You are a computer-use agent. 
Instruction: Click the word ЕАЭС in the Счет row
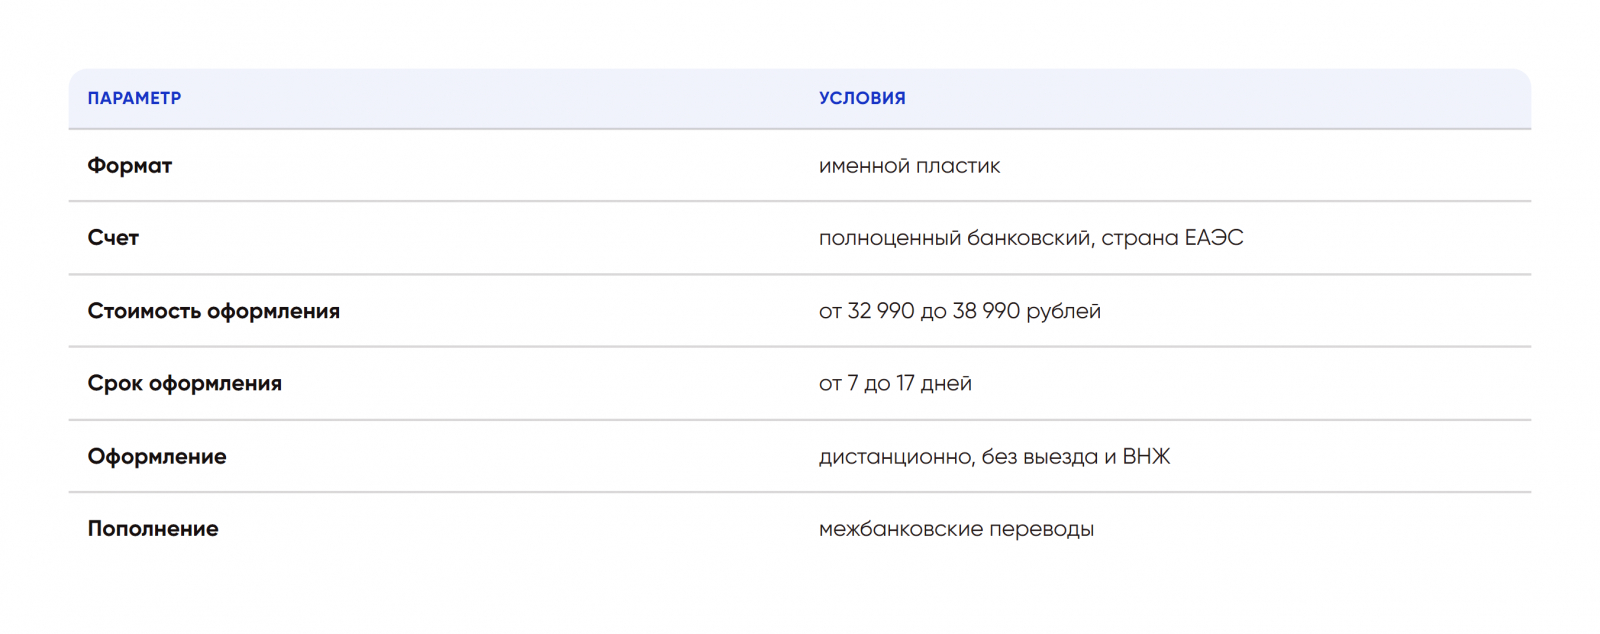pos(1214,238)
